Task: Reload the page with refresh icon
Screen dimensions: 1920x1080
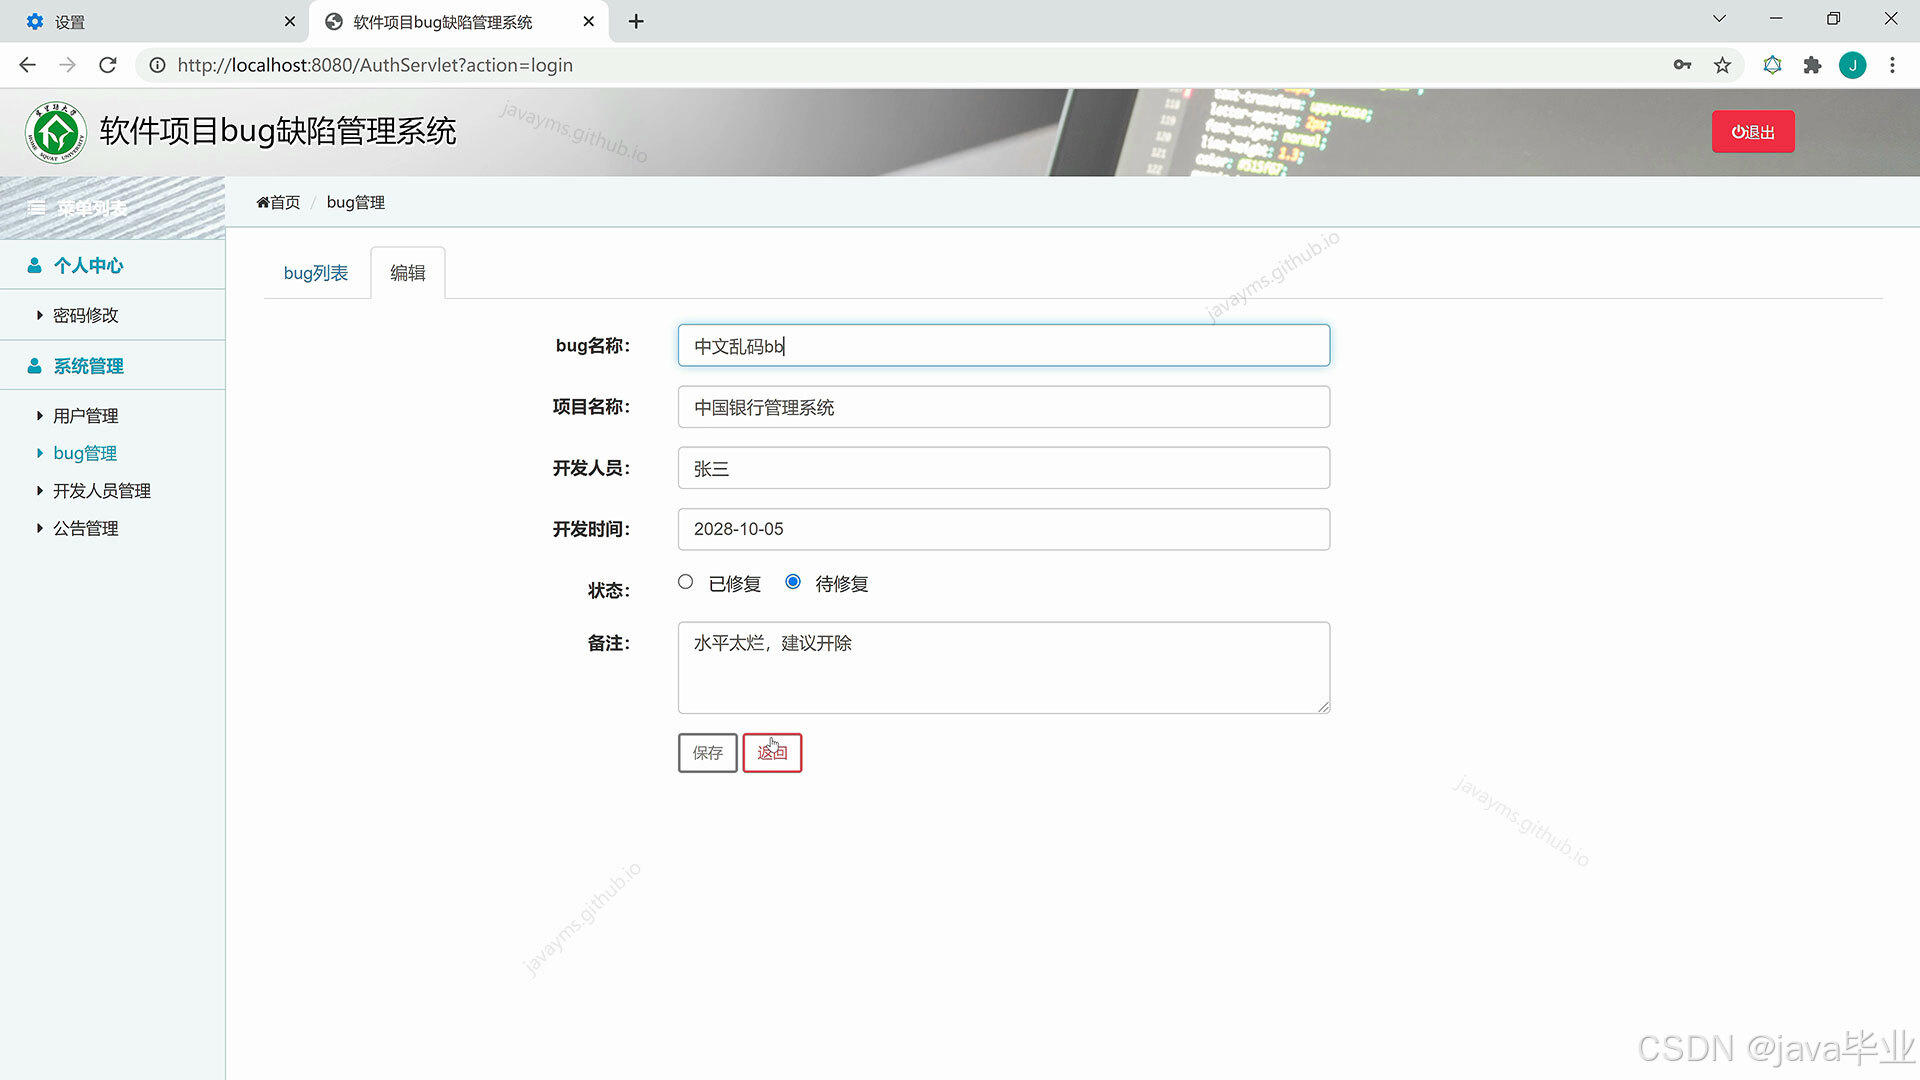Action: [108, 65]
